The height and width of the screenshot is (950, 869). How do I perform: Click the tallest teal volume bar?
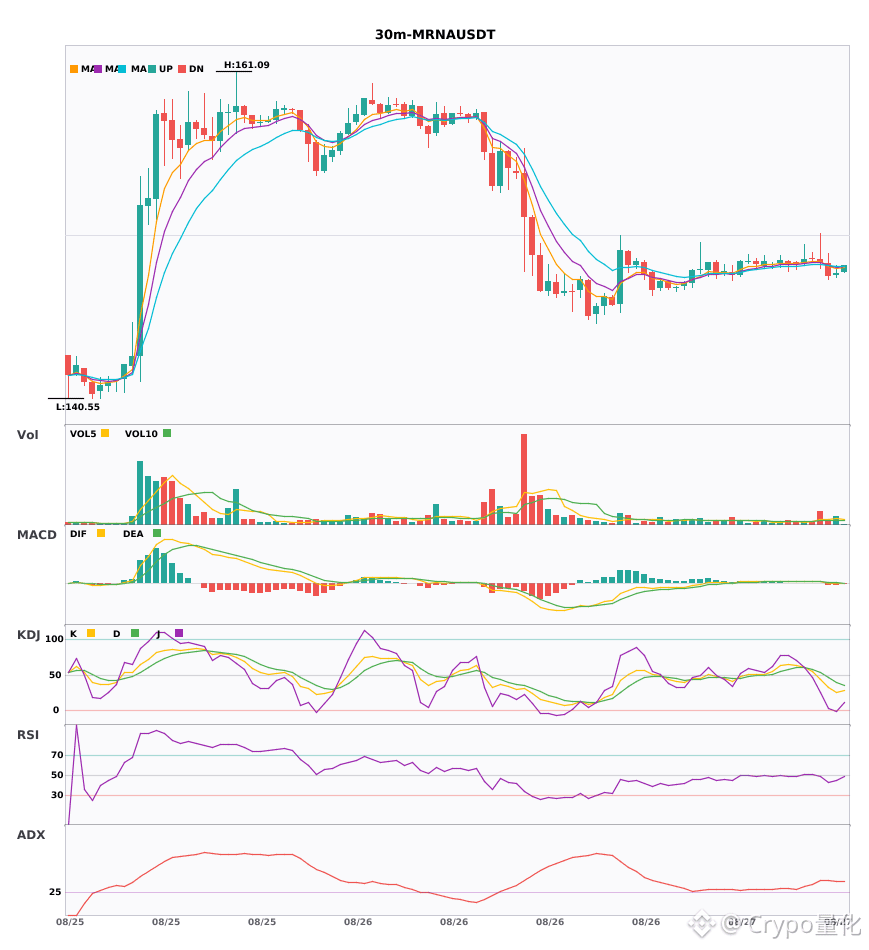click(x=140, y=493)
